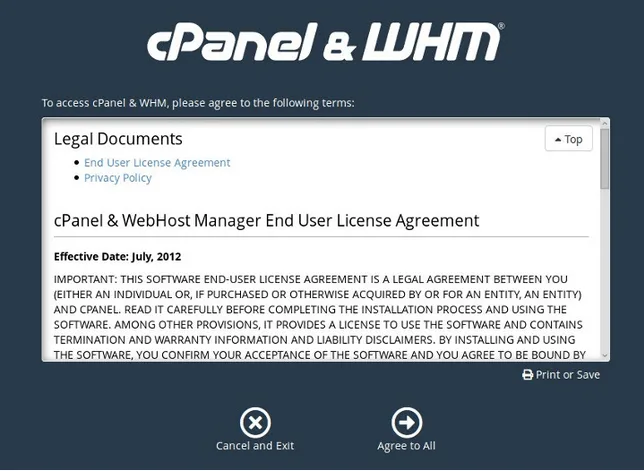Click the cPanel & WHM logo
The height and width of the screenshot is (471, 644).
pos(326,42)
